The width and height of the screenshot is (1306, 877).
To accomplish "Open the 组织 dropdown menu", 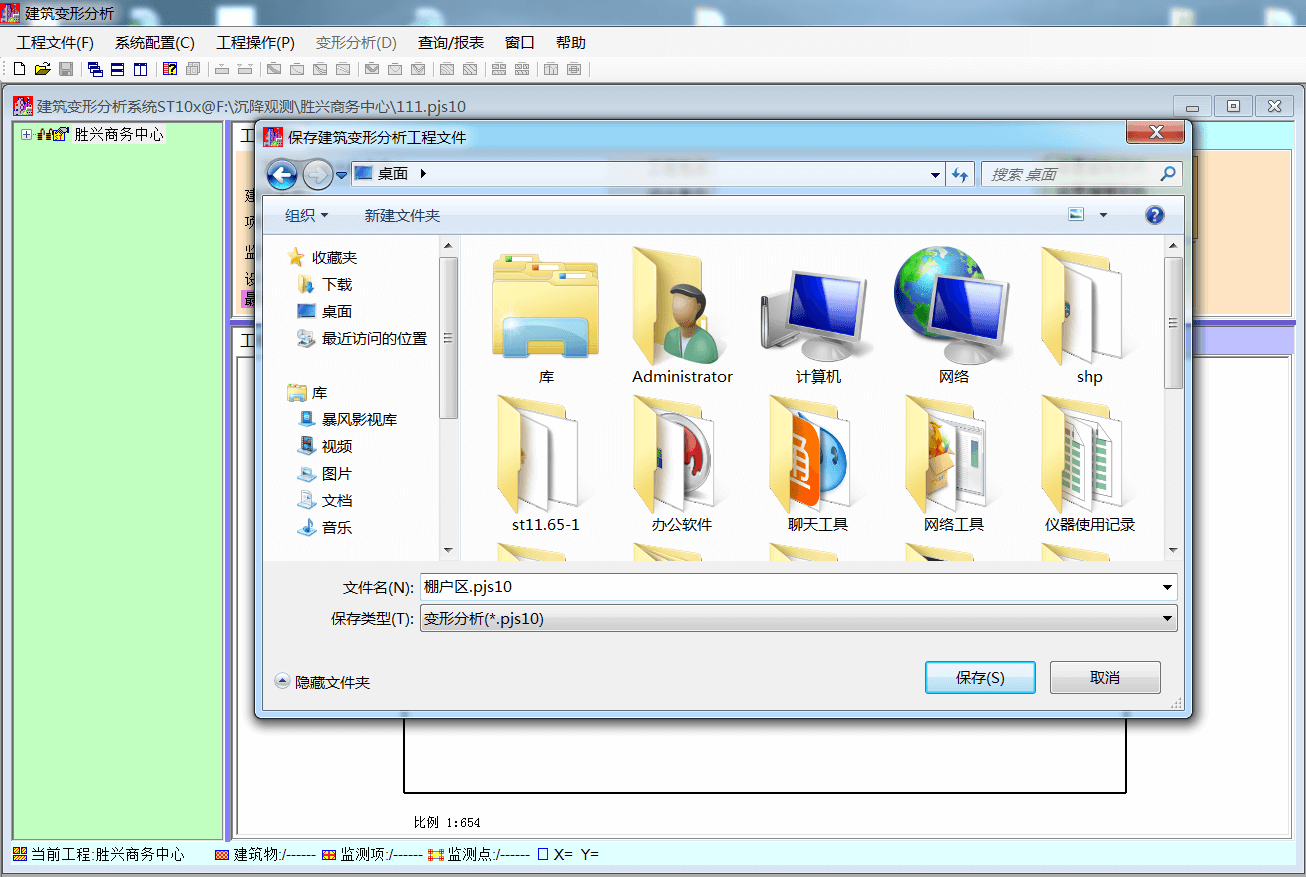I will pyautogui.click(x=306, y=216).
